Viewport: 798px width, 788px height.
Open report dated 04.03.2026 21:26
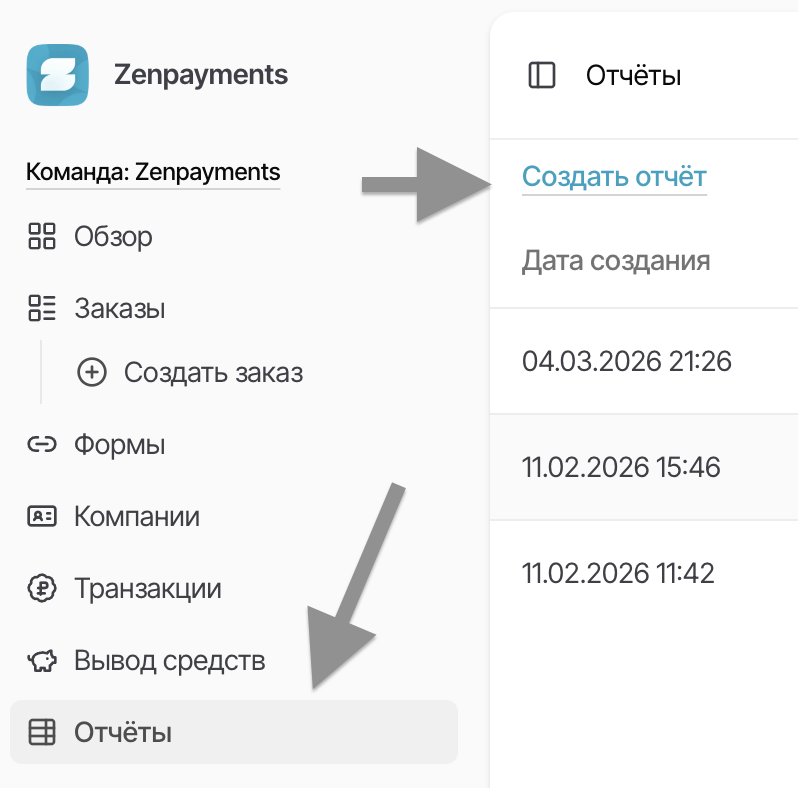click(627, 360)
